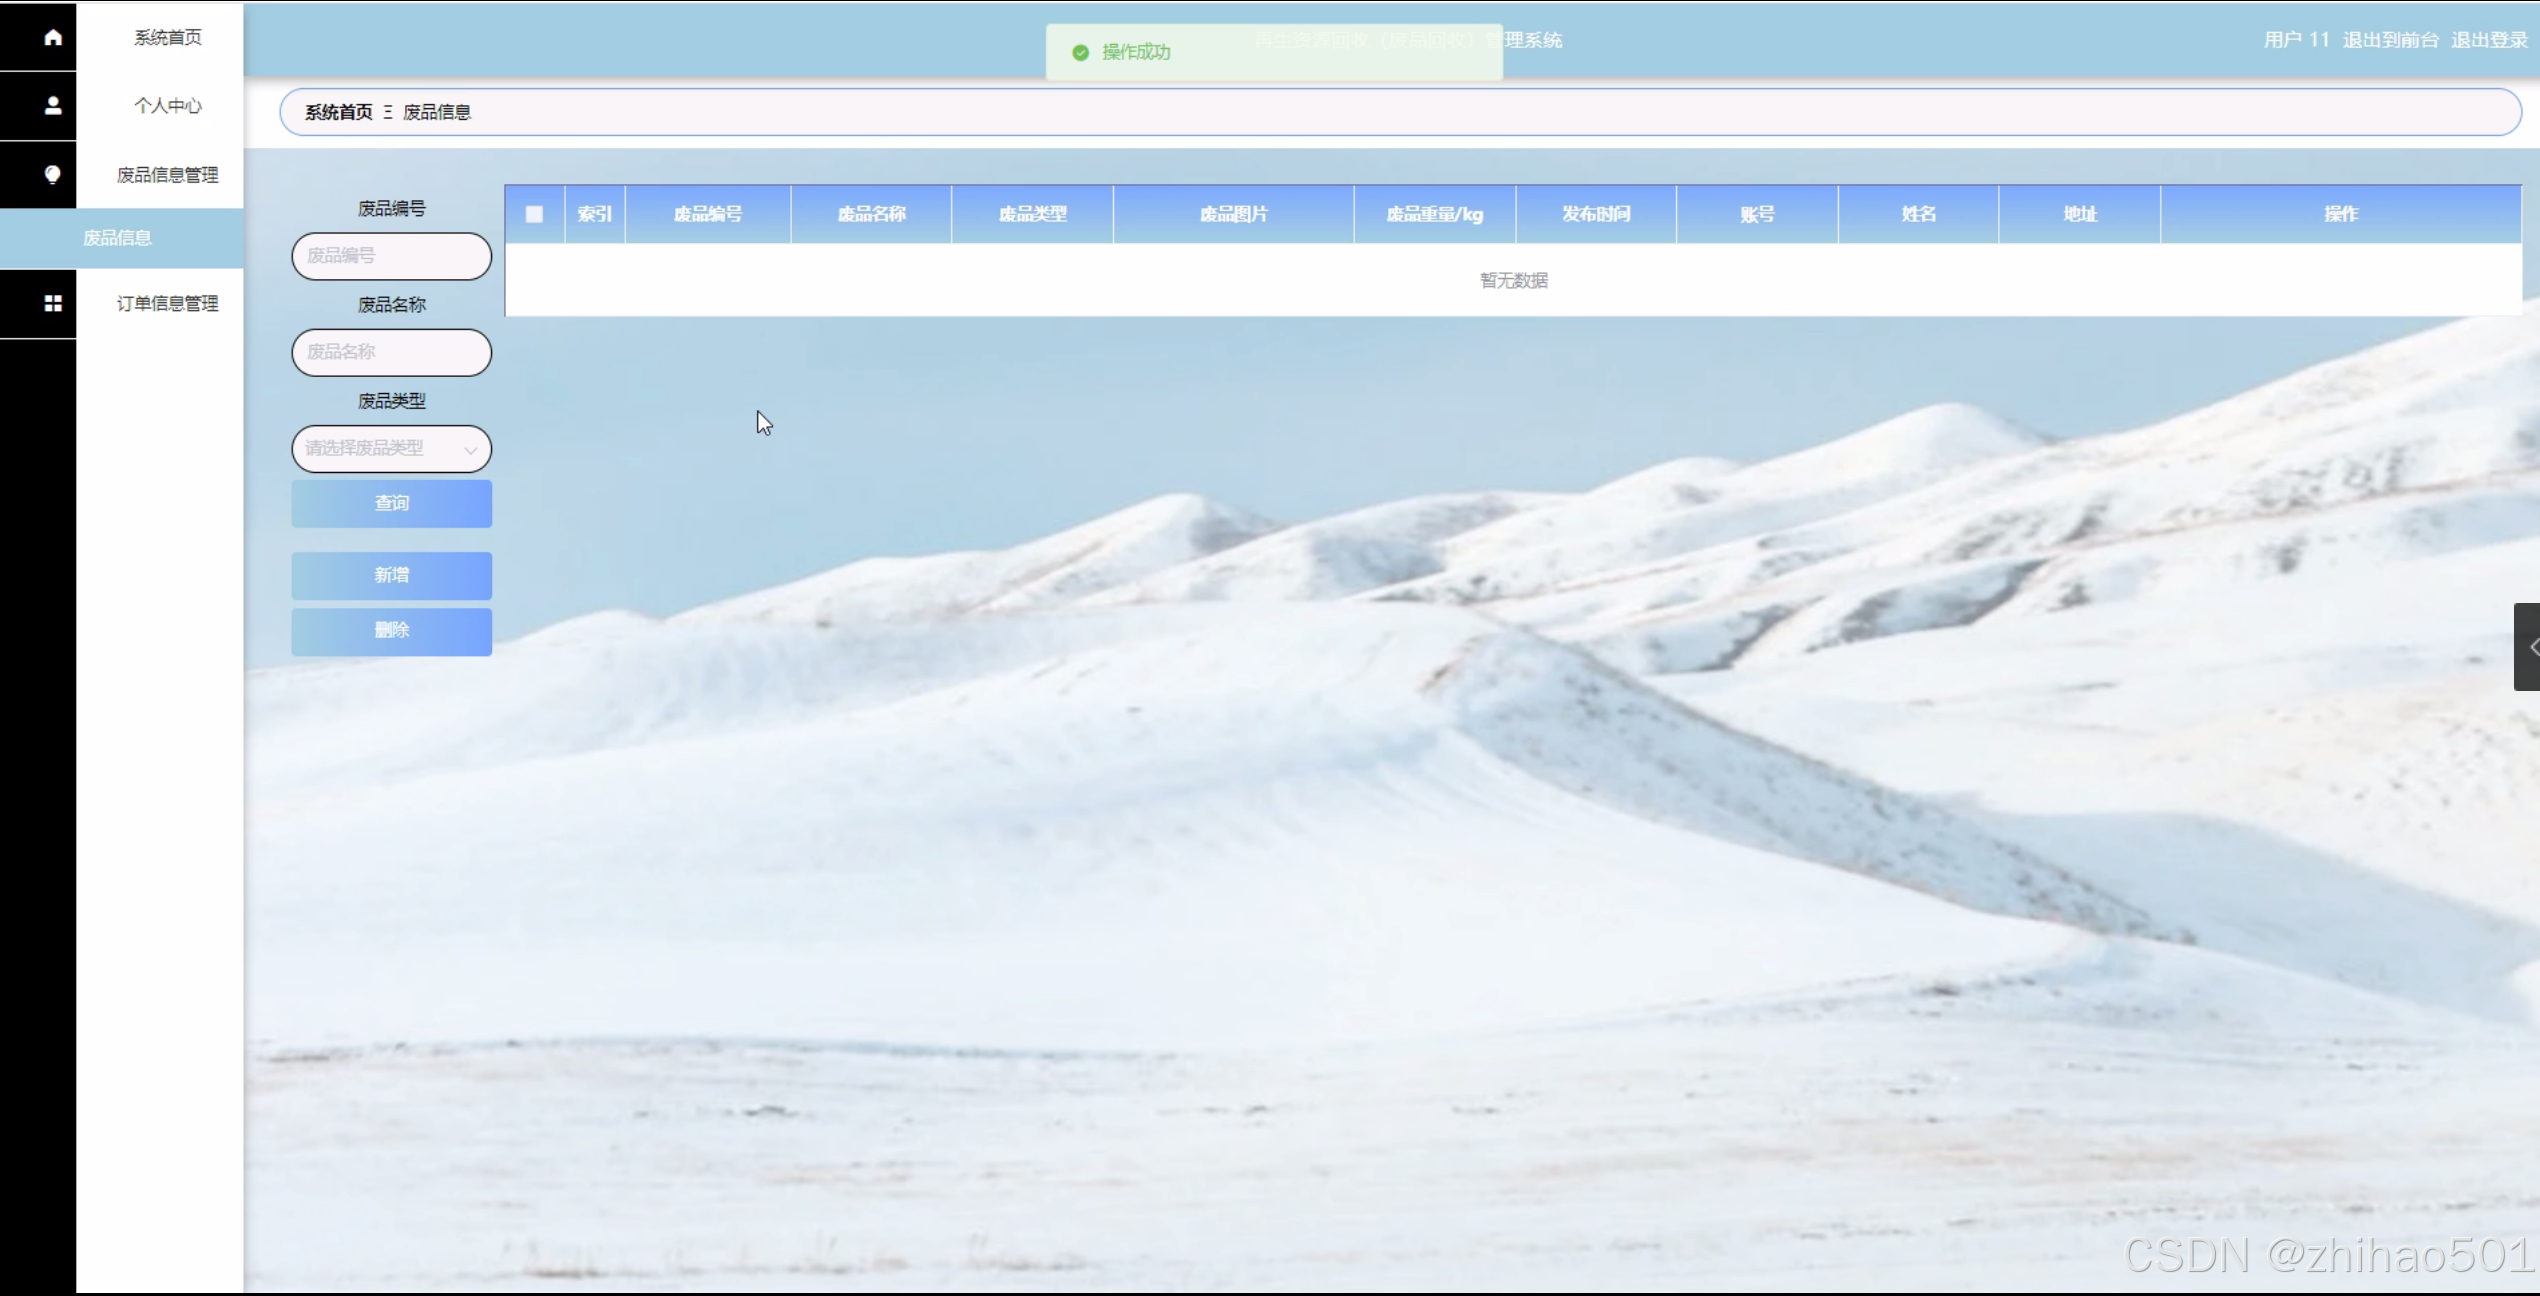Viewport: 2540px width, 1296px height.
Task: Expand the 订单信息管理 menu
Action: pyautogui.click(x=167, y=303)
